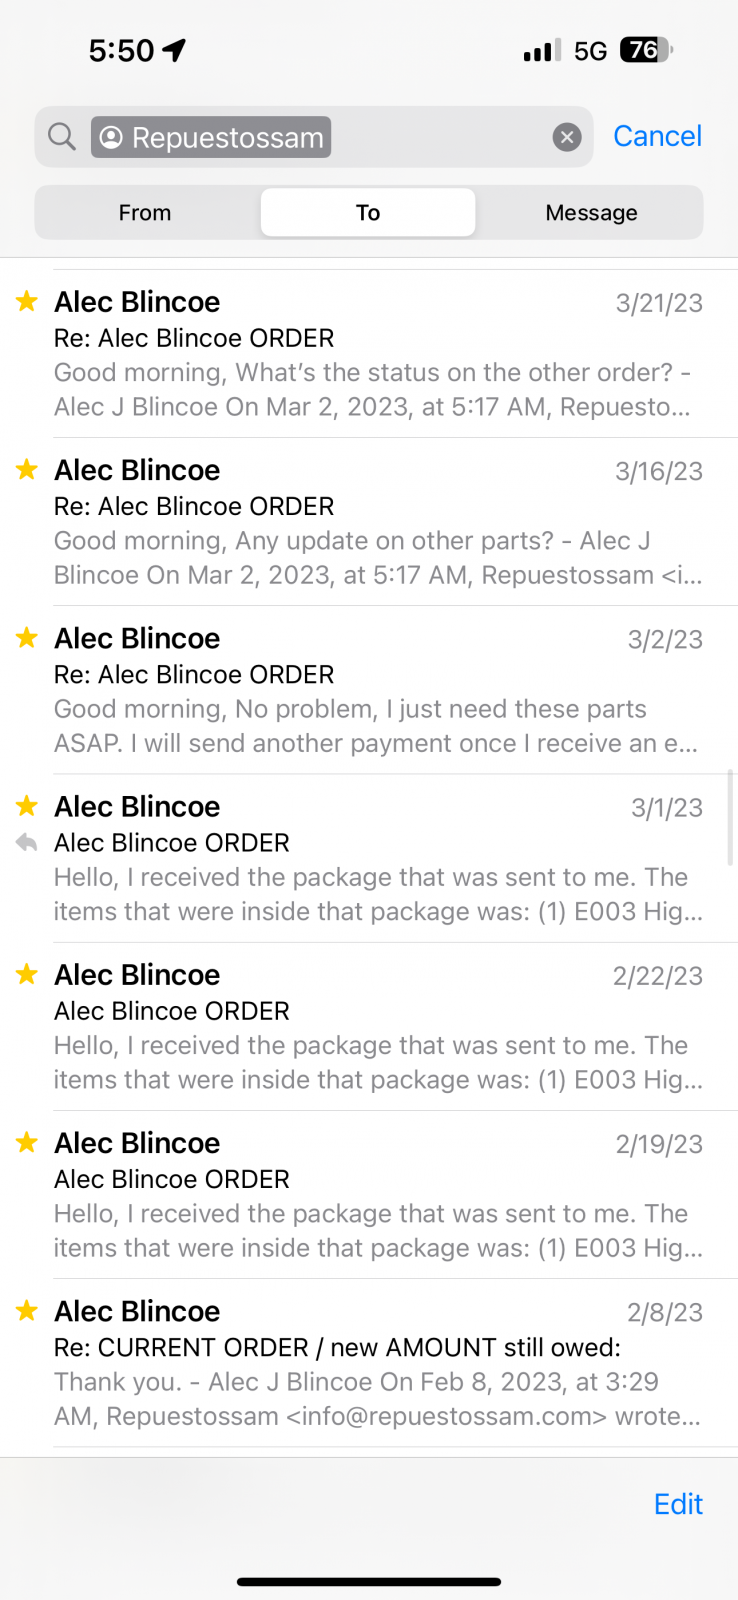The image size is (738, 1600).
Task: Cancel the mail search
Action: (657, 136)
